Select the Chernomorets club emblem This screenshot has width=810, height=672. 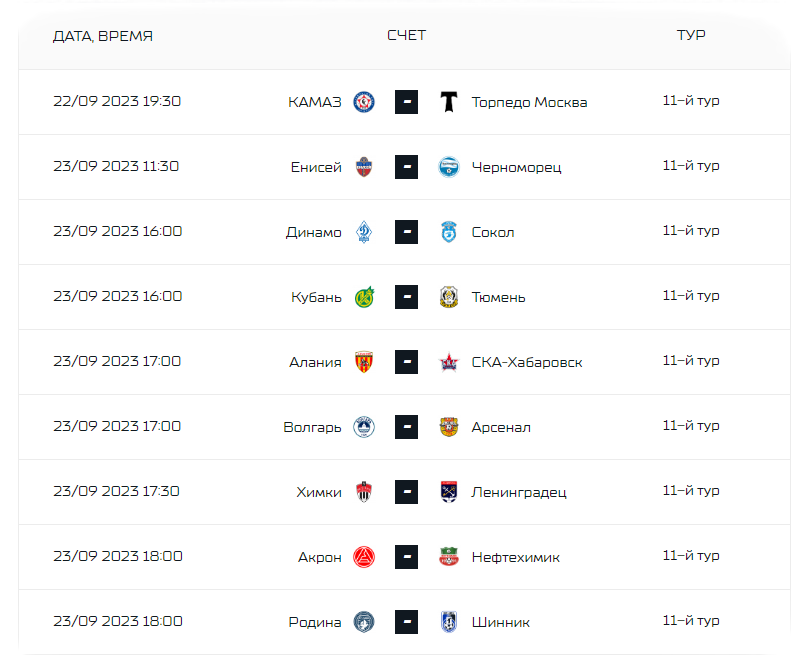point(449,167)
